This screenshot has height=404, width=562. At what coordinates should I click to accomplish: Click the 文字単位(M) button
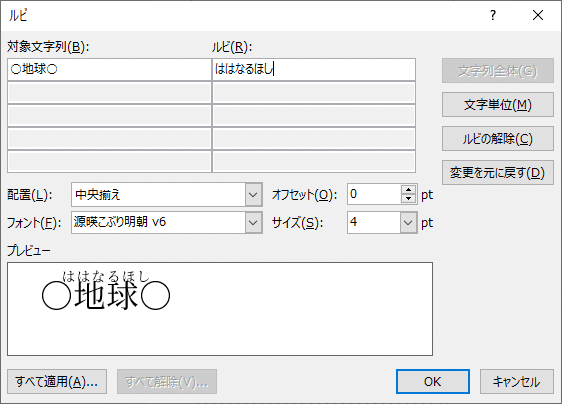pyautogui.click(x=498, y=105)
